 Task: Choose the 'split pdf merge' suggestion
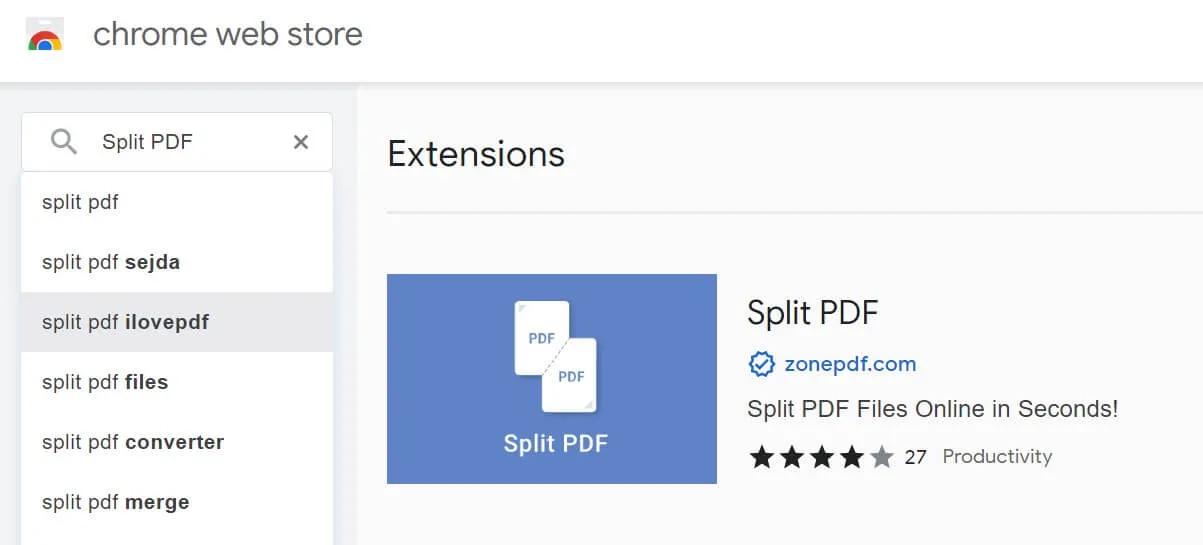pos(115,502)
